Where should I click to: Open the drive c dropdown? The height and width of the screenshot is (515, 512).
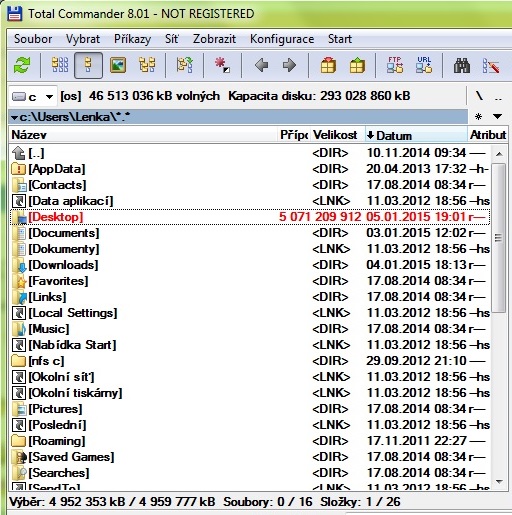[x=32, y=97]
